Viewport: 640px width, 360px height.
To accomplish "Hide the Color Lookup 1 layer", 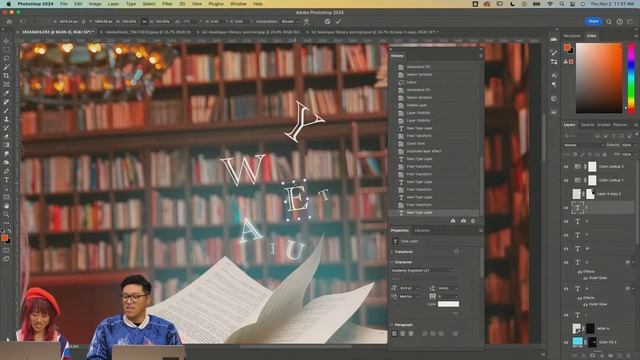I will tap(566, 180).
